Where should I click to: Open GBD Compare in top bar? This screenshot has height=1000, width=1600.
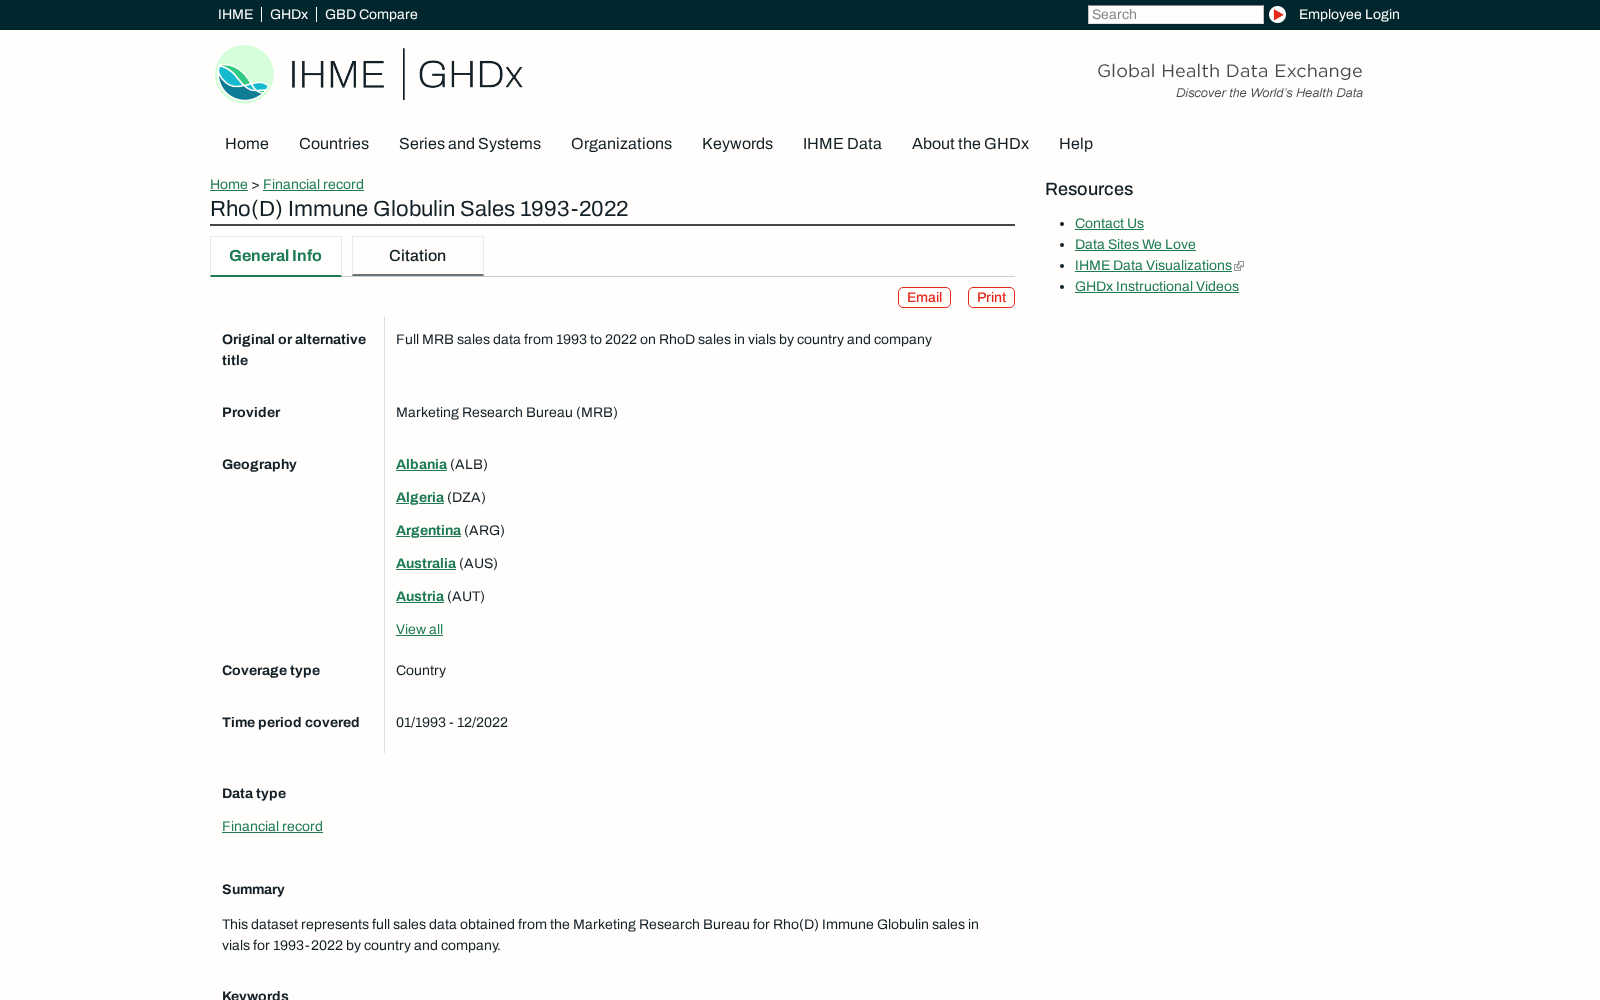pyautogui.click(x=371, y=15)
